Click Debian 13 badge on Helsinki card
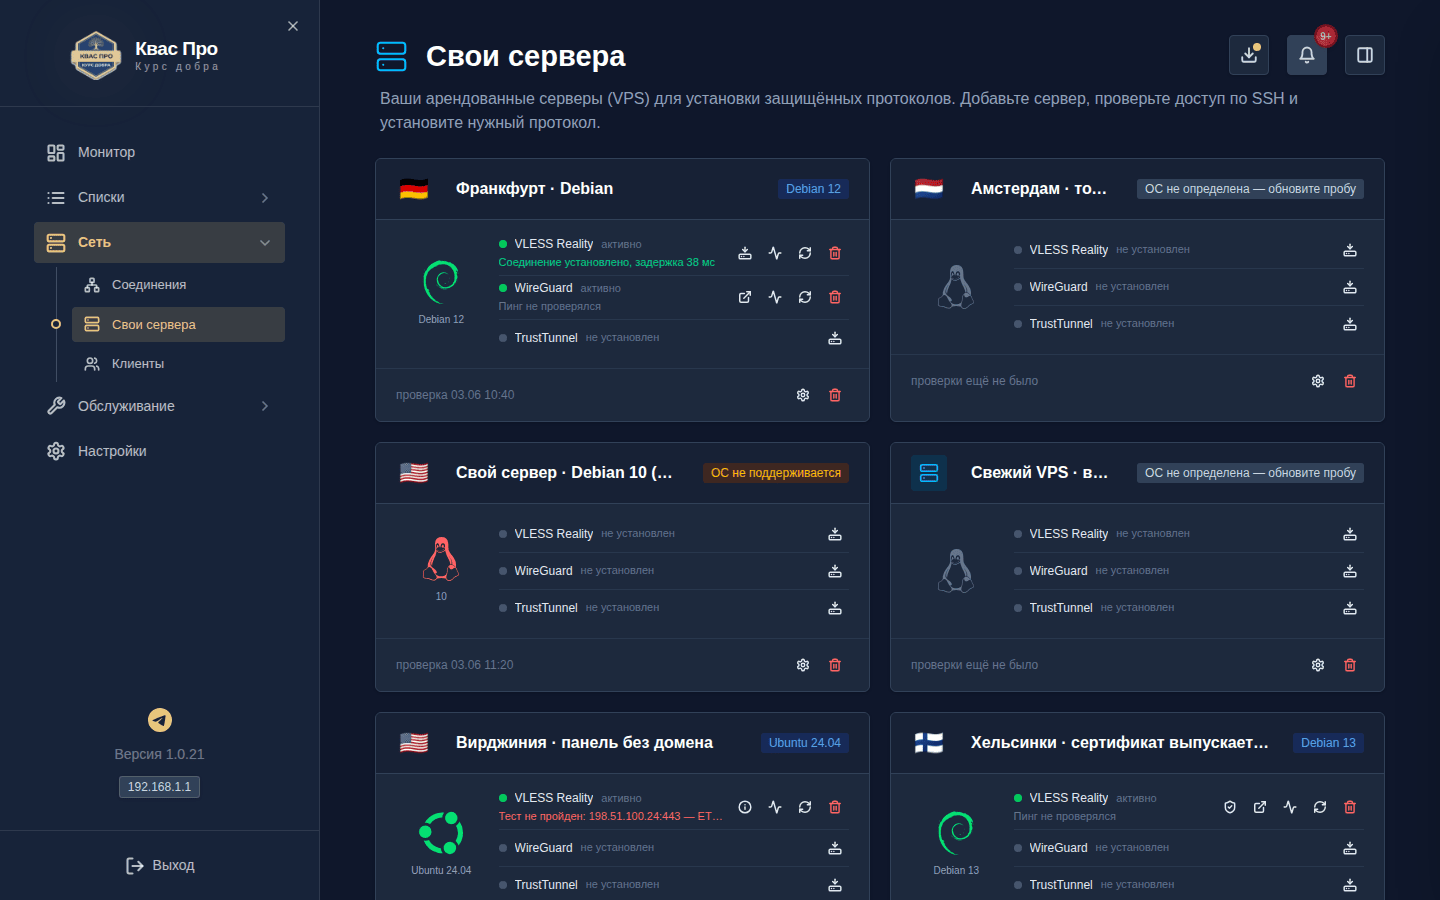This screenshot has height=900, width=1440. tap(1328, 743)
